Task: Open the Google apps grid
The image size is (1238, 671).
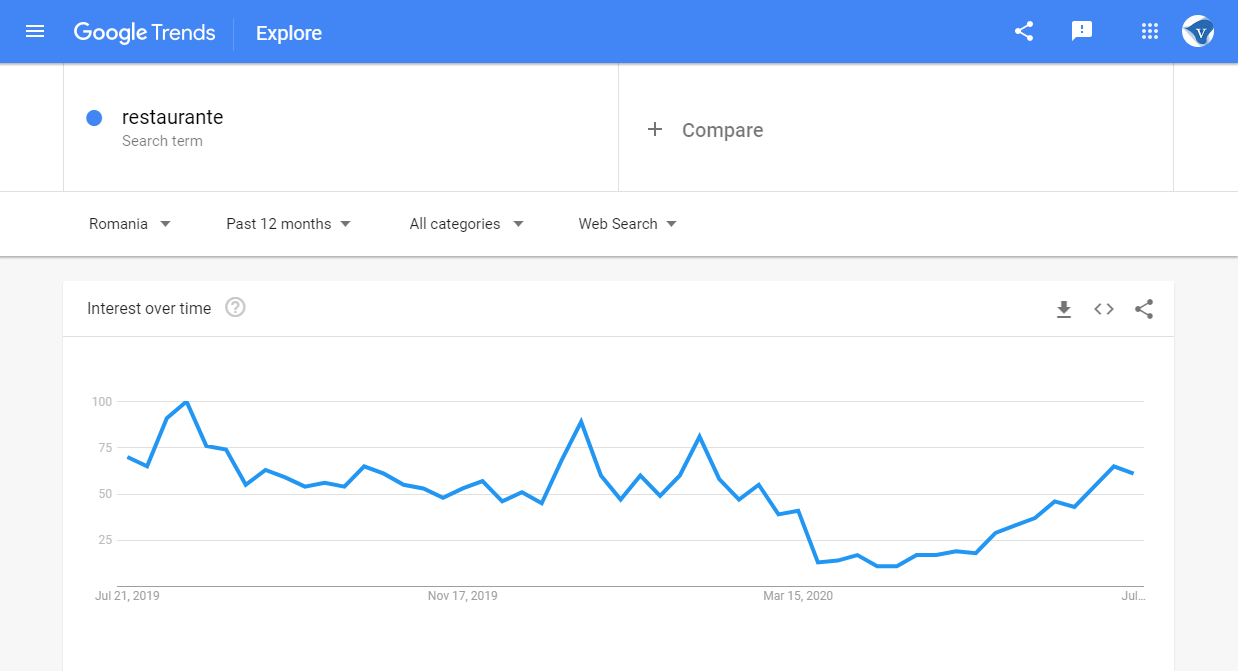Action: [1150, 31]
